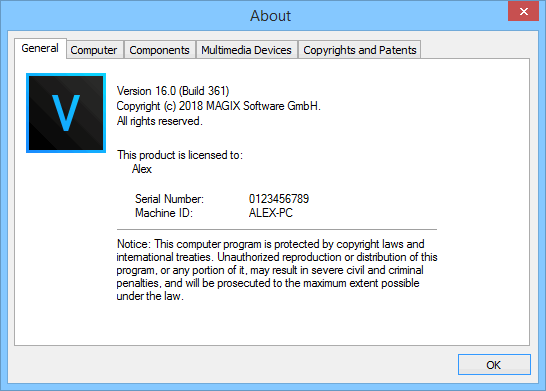Click the horizontal separator line above Notice
The image size is (546, 391).
coord(277,229)
